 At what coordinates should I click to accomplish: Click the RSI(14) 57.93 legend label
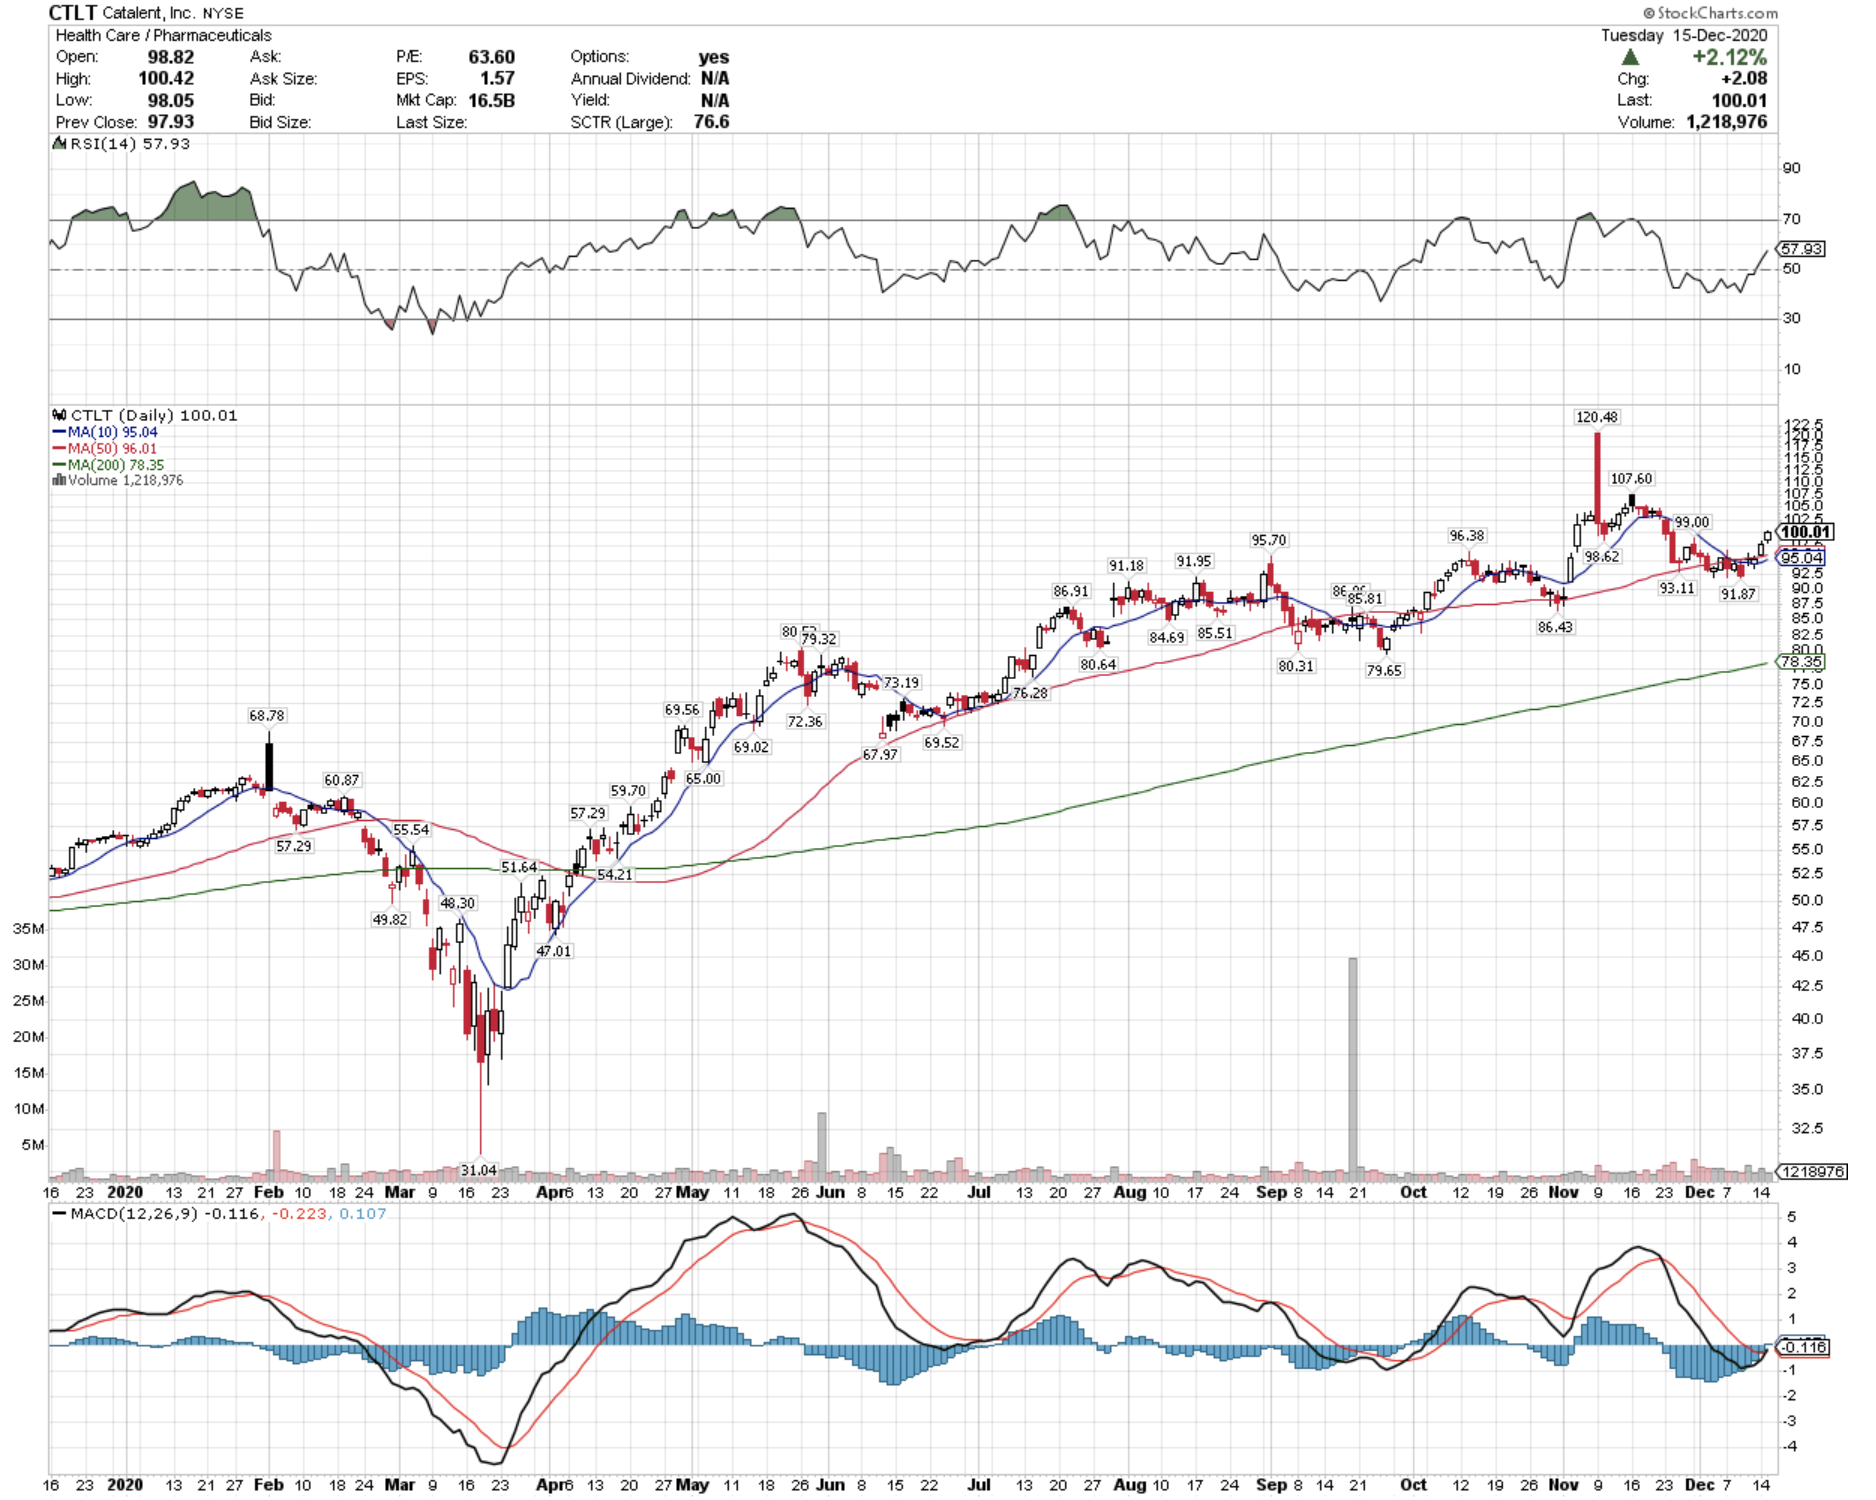[x=130, y=144]
